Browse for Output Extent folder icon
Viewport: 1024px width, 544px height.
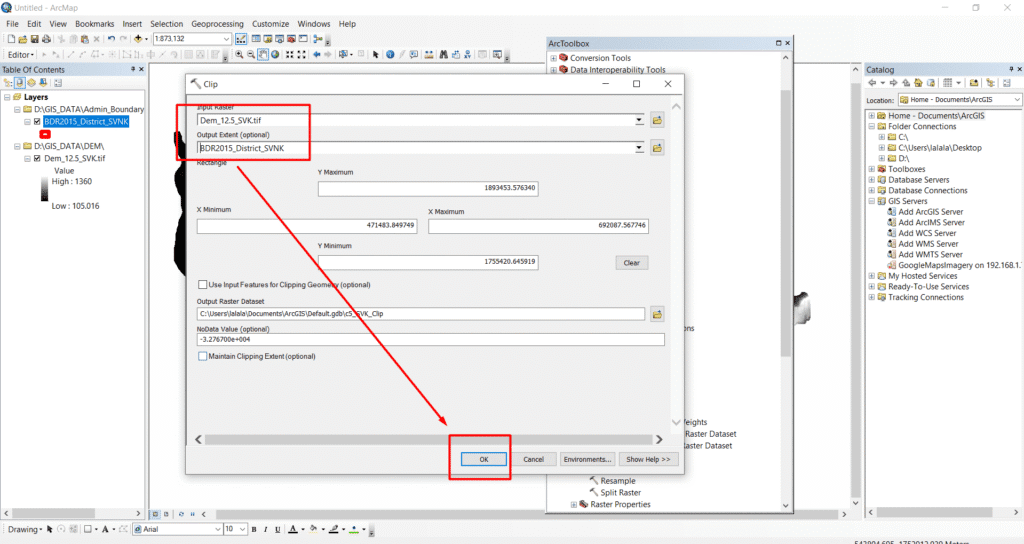pyautogui.click(x=657, y=148)
